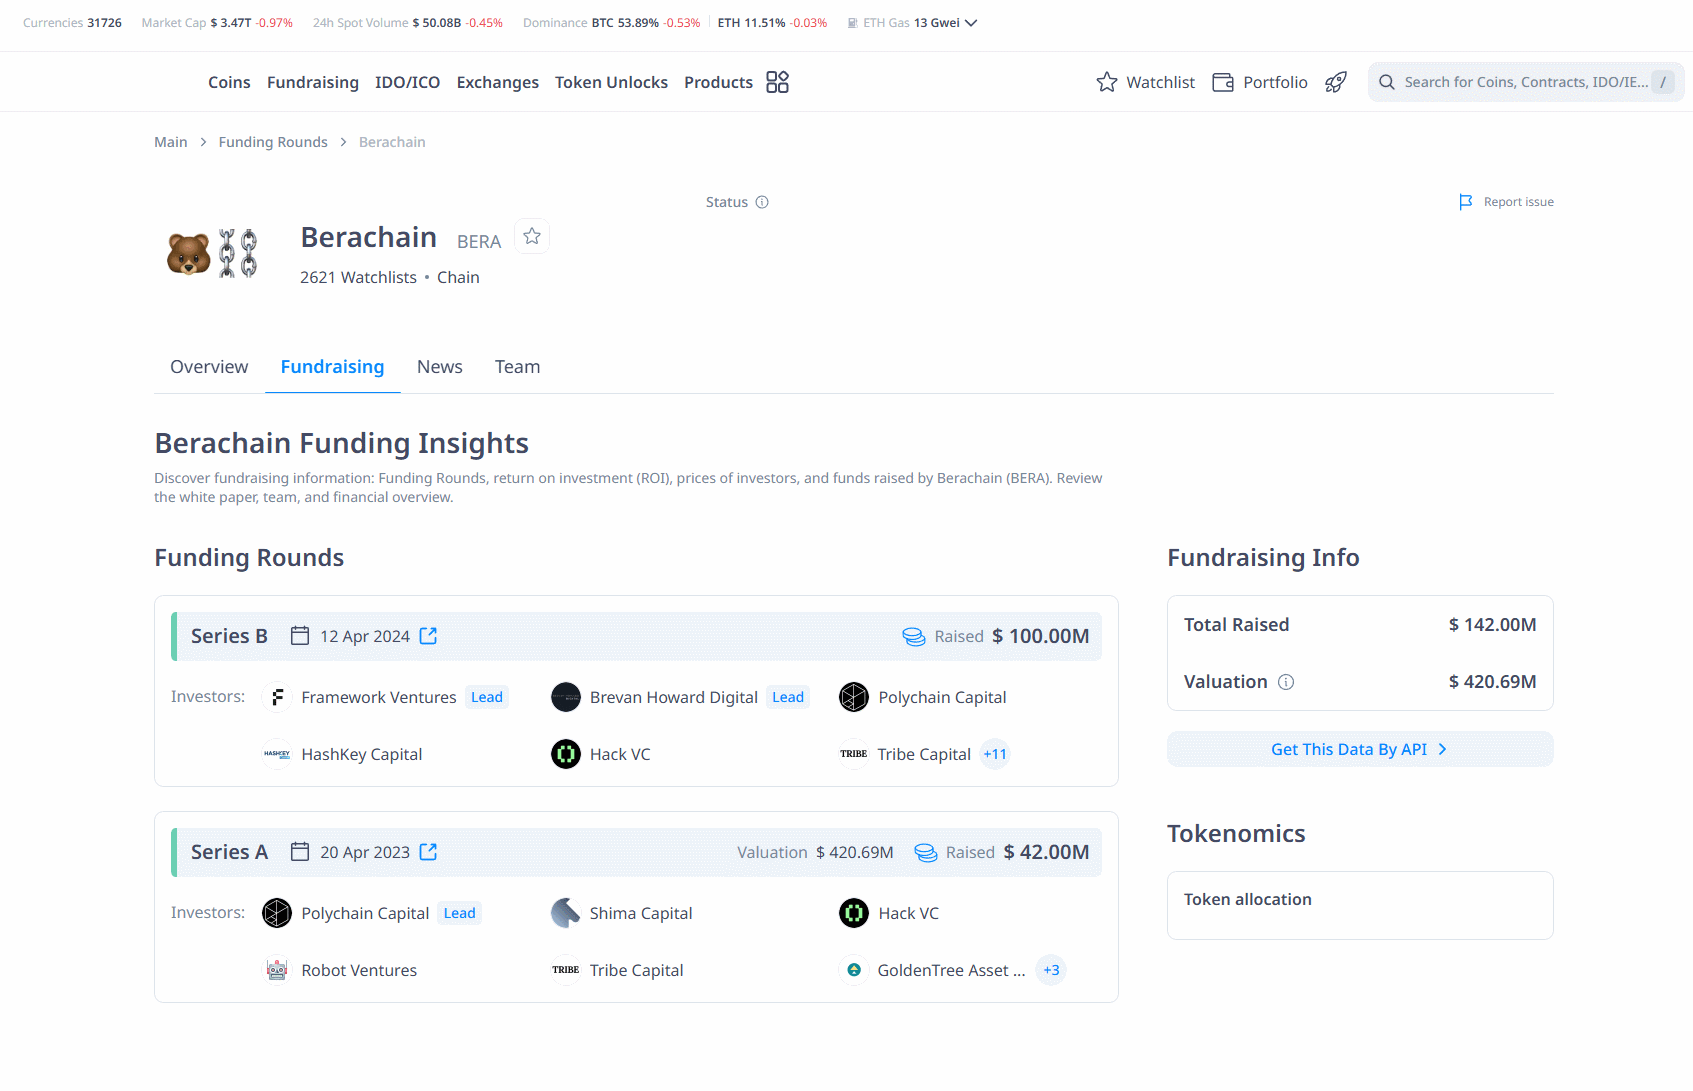Viewport: 1693px width, 1091px height.
Task: Go to Main breadcrumb
Action: click(171, 142)
